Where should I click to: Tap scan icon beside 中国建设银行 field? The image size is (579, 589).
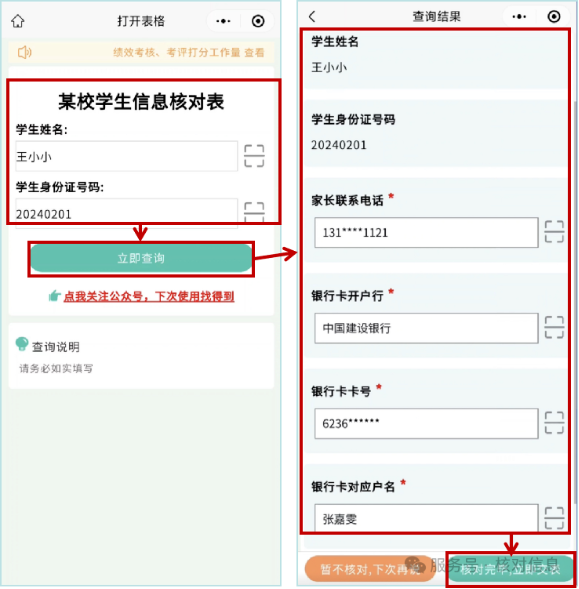554,328
